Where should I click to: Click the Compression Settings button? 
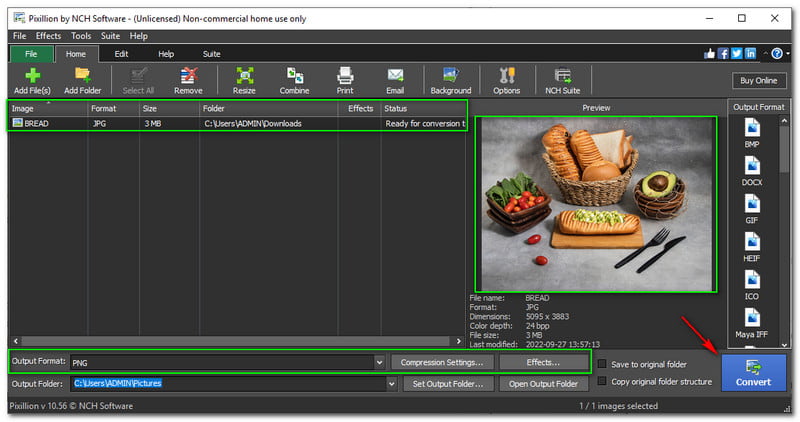point(441,362)
